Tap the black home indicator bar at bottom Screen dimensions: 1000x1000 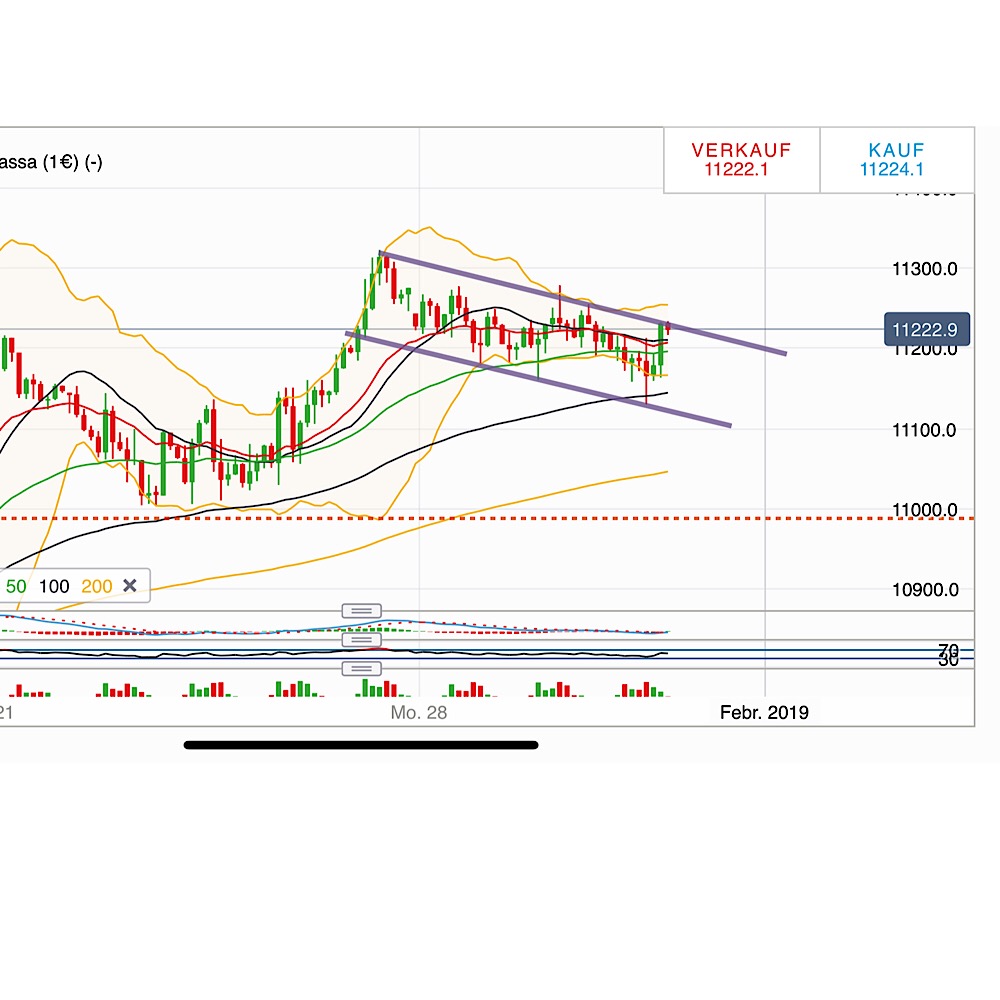coord(360,744)
